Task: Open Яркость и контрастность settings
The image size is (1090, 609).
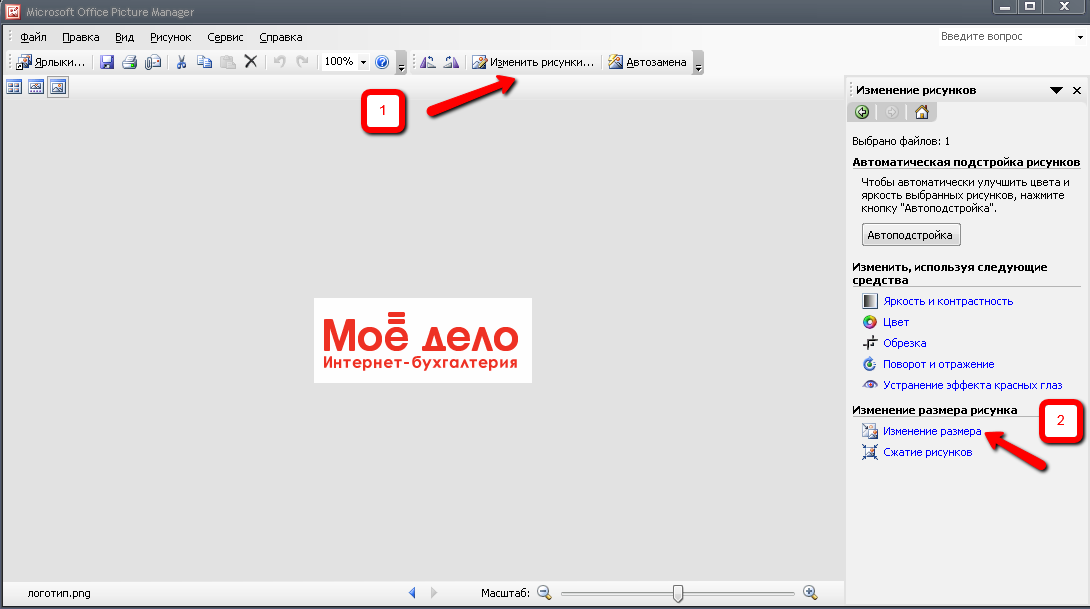Action: click(x=947, y=301)
